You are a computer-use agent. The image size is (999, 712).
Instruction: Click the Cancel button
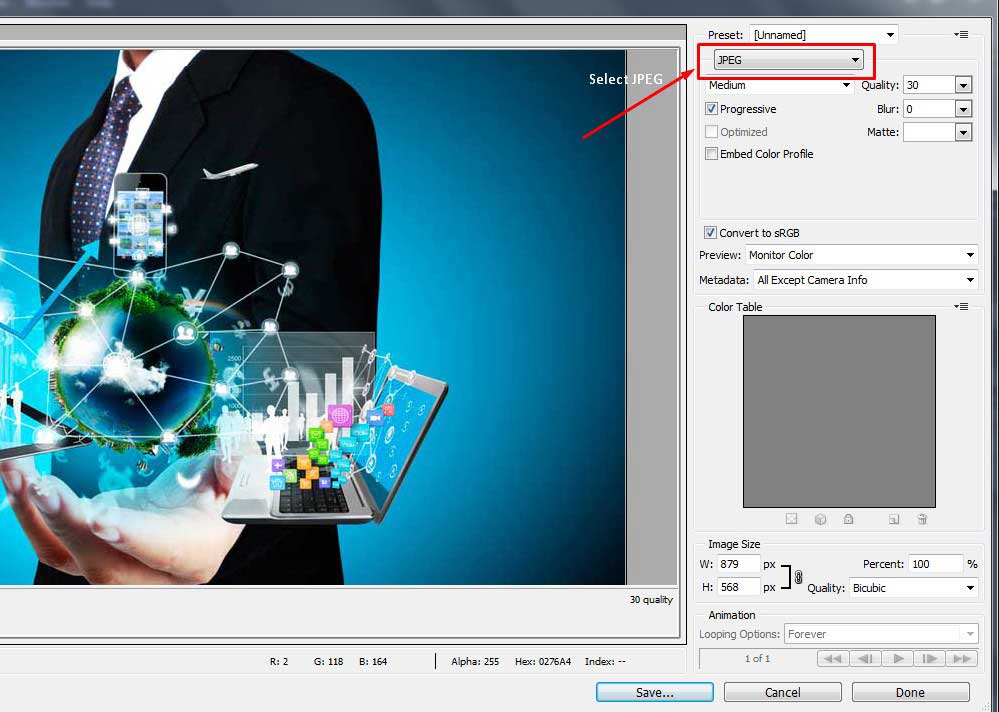782,692
